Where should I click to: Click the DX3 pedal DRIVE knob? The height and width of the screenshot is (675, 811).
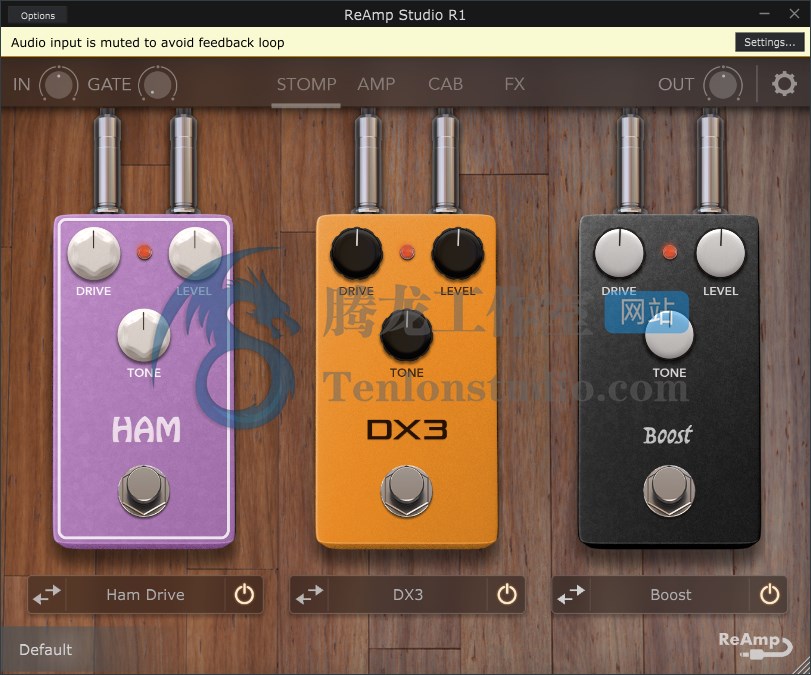point(356,253)
